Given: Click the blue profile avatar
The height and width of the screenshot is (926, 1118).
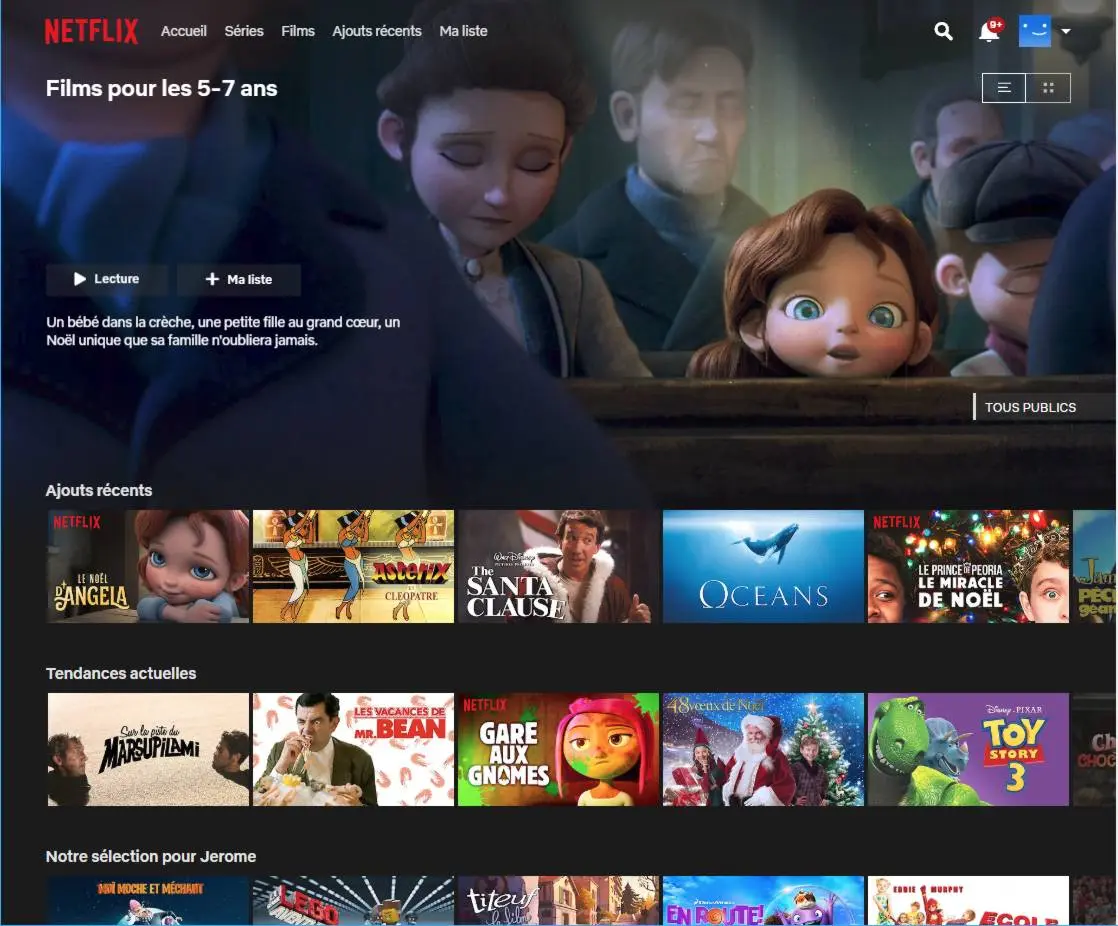Looking at the screenshot, I should [x=1035, y=31].
